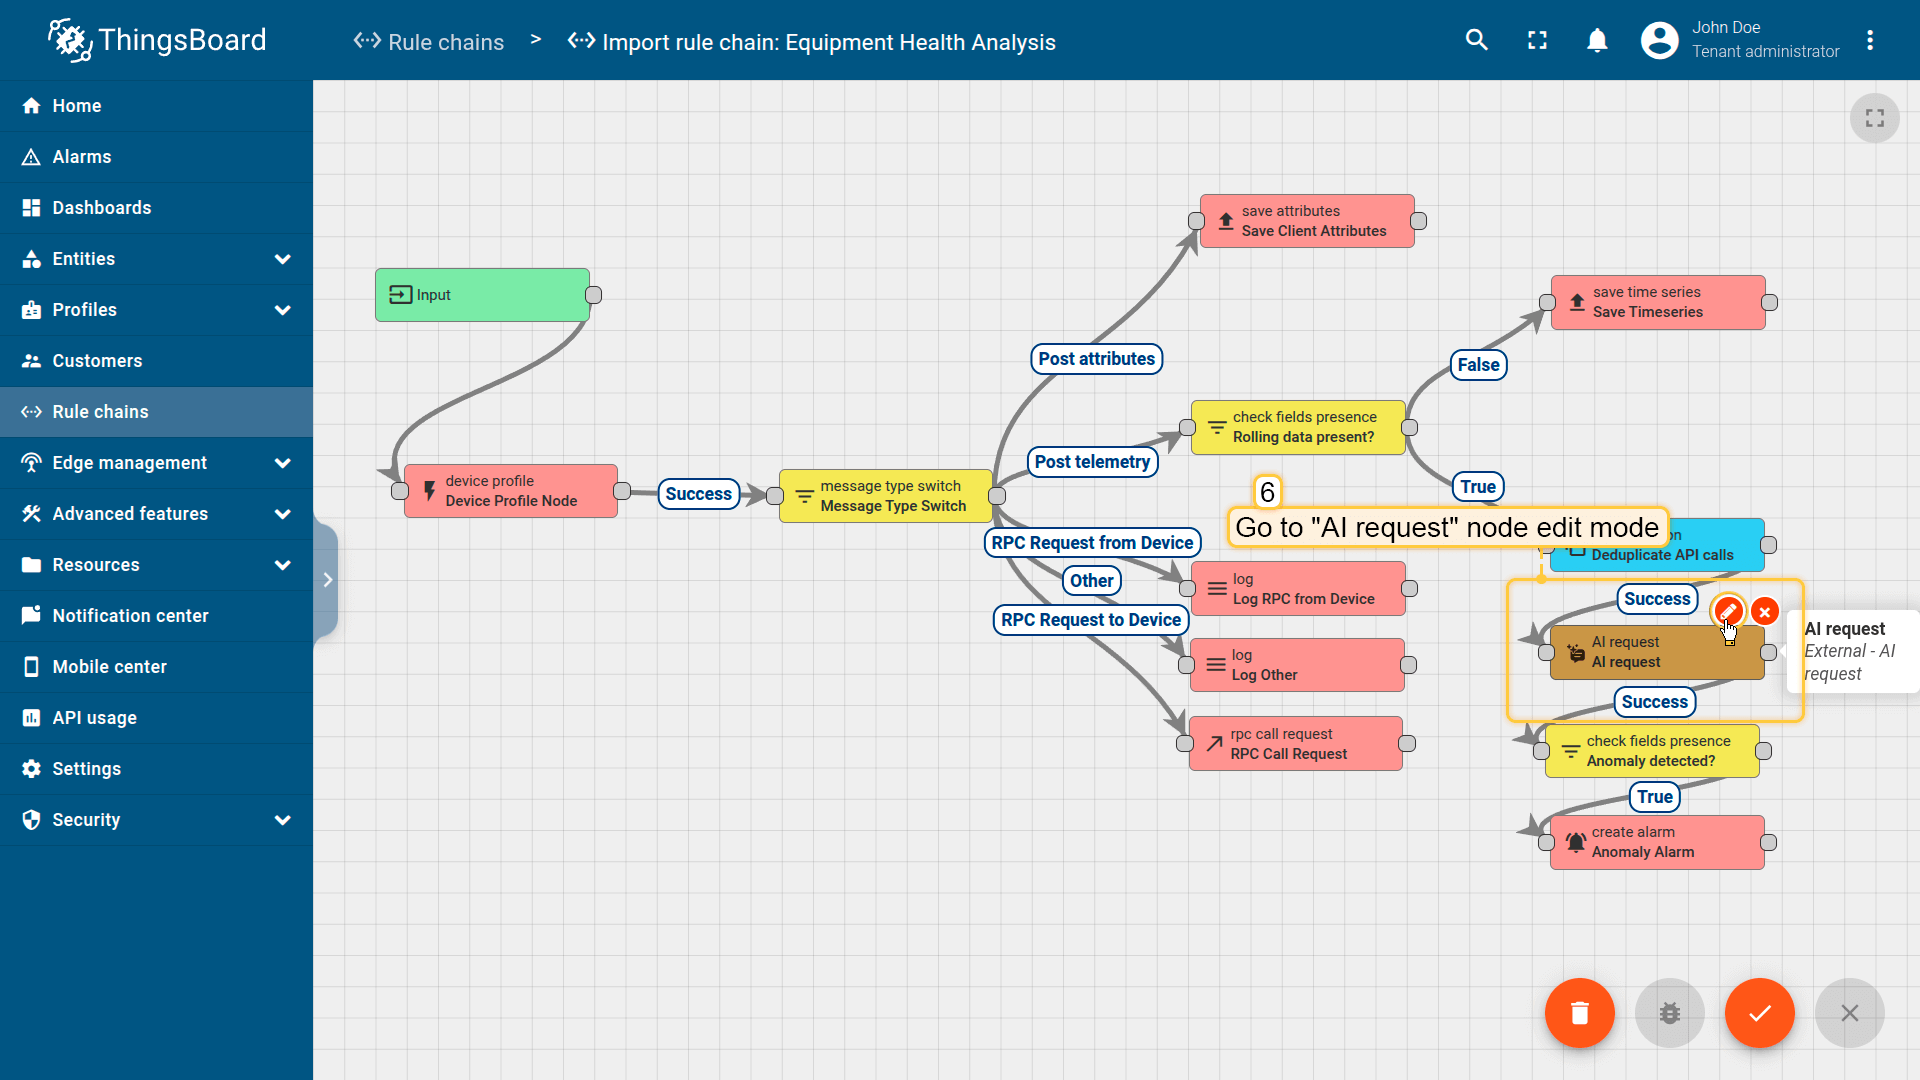The image size is (1920, 1080).
Task: Select the Log RPC from Device node
Action: [x=1298, y=589]
